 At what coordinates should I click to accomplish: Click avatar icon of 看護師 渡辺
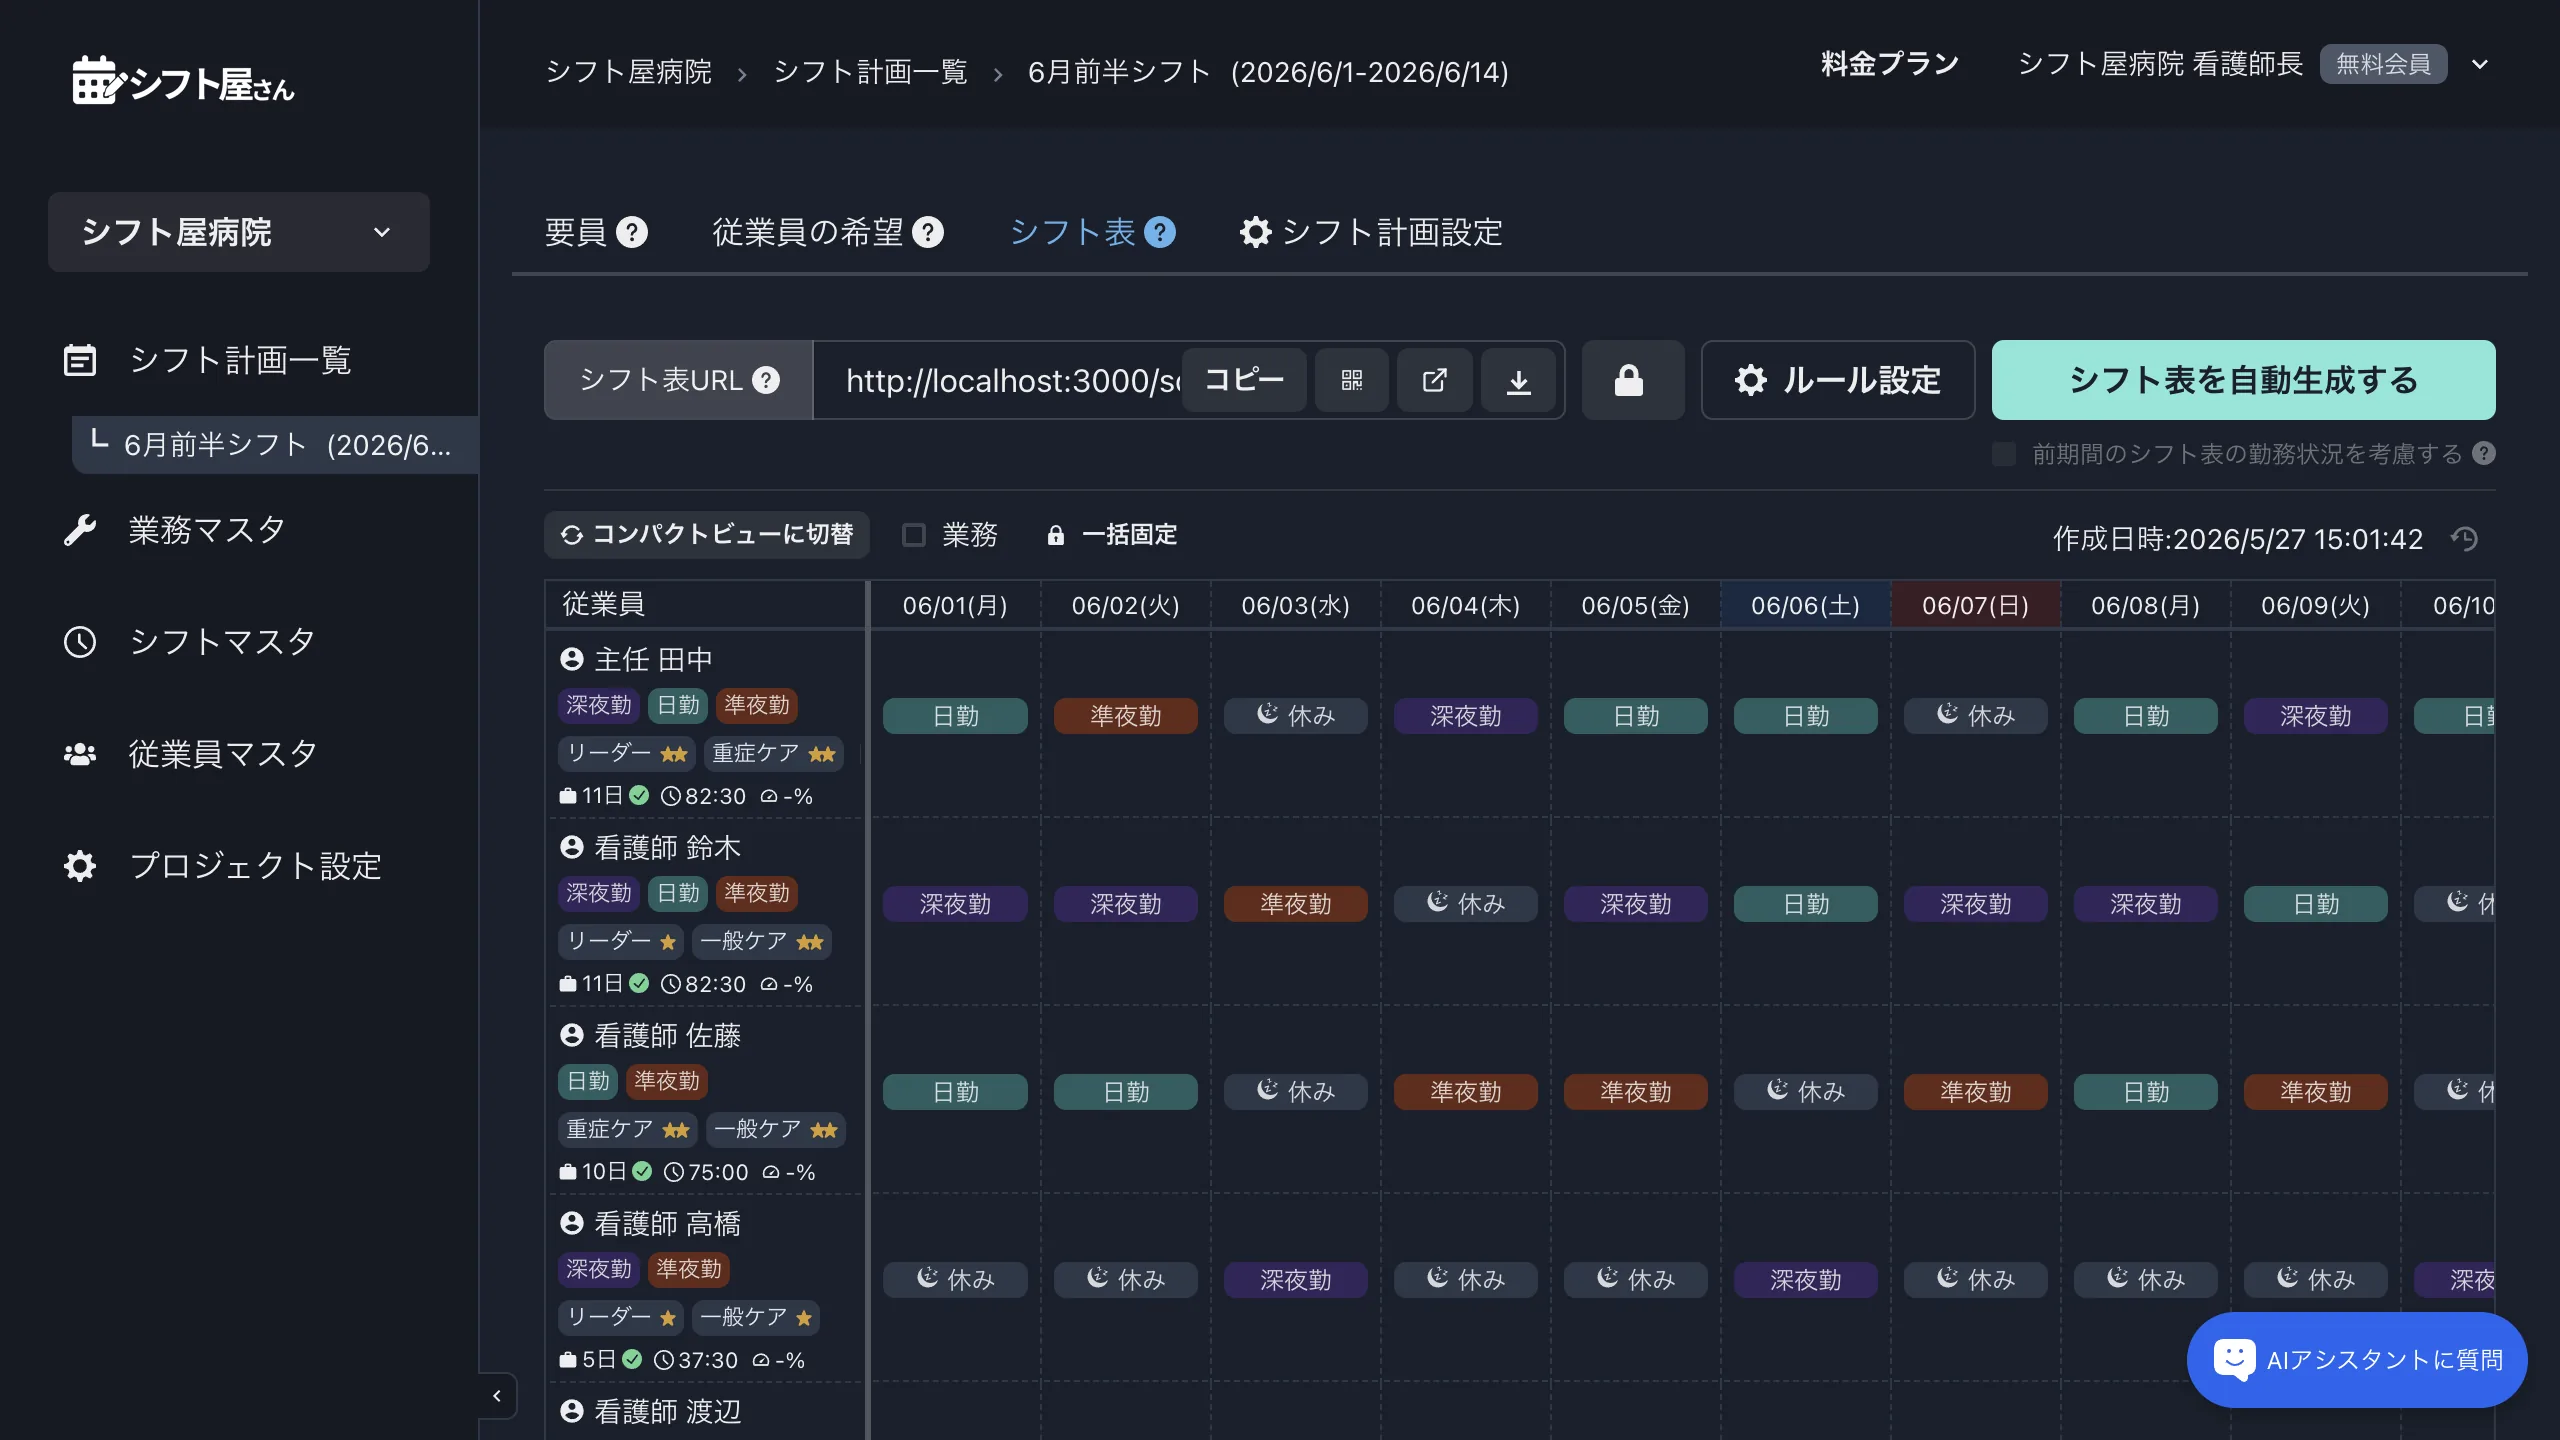[572, 1411]
